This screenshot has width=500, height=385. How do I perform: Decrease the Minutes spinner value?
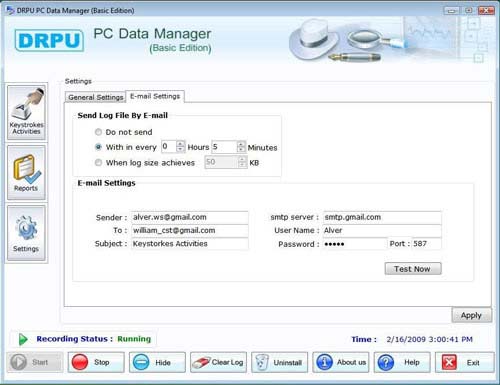pyautogui.click(x=241, y=150)
